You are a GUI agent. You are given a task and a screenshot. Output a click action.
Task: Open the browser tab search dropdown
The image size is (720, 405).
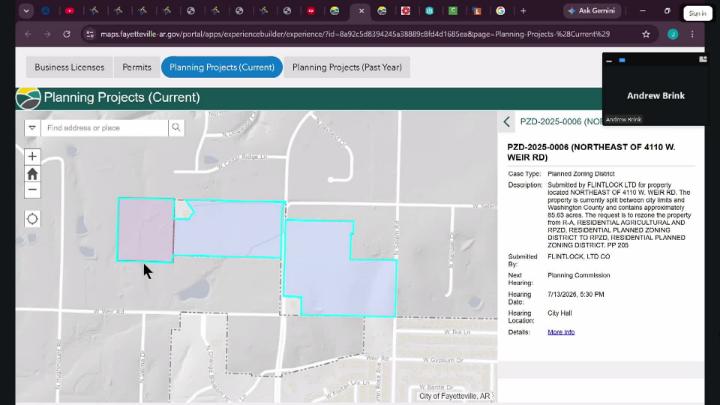(26, 11)
